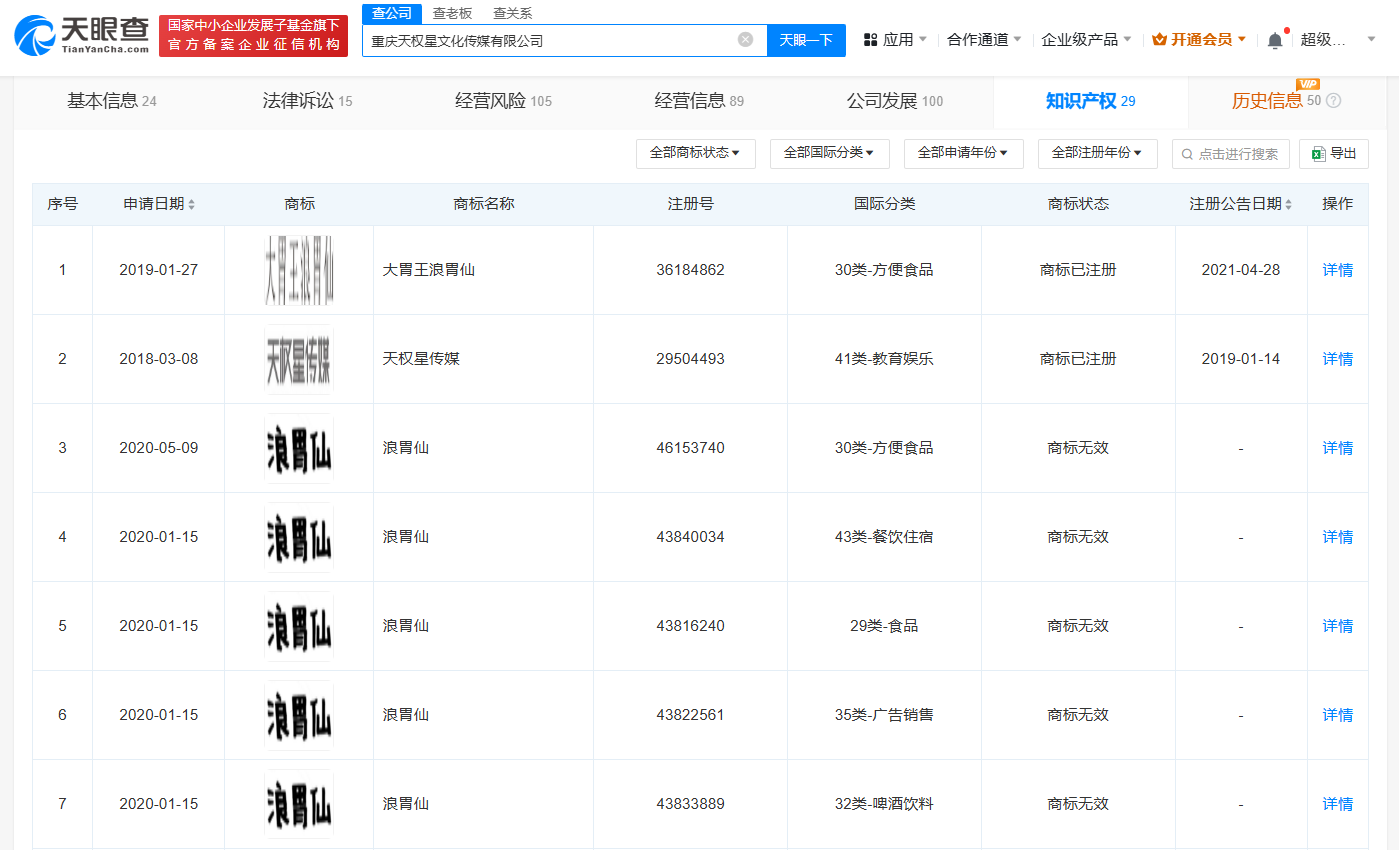
Task: Click the trademark search input field
Action: point(1231,154)
